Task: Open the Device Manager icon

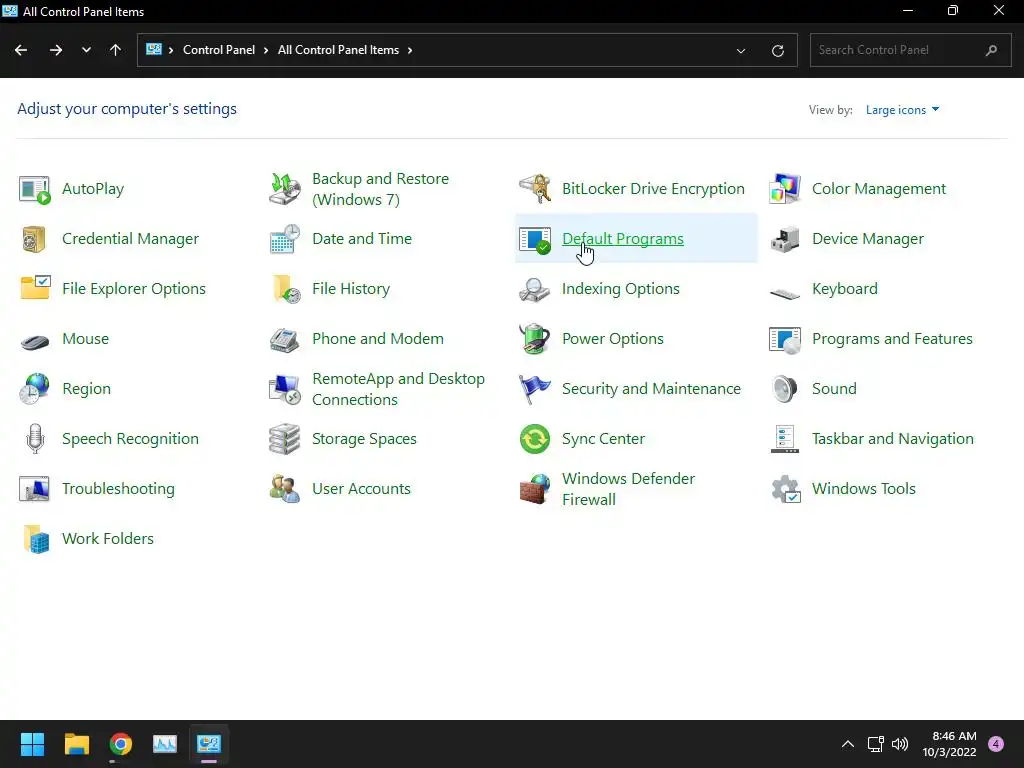Action: (x=785, y=239)
